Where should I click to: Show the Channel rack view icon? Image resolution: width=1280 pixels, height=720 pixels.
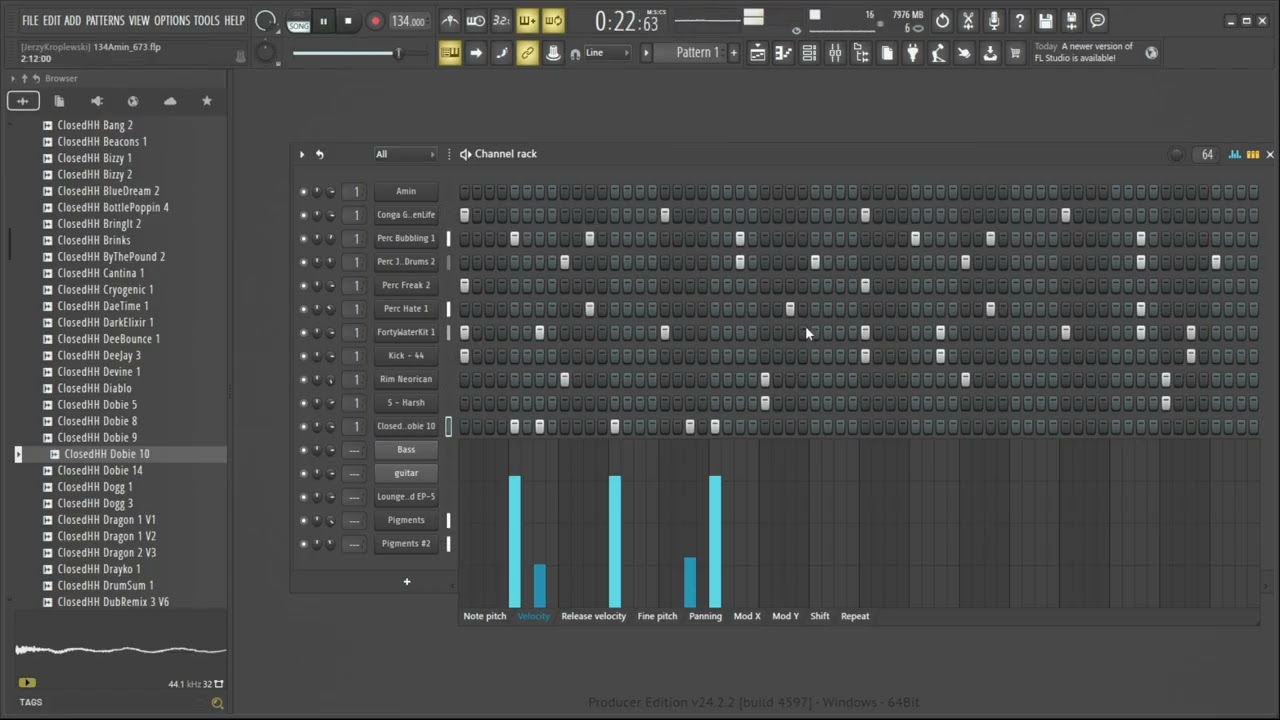click(x=809, y=53)
